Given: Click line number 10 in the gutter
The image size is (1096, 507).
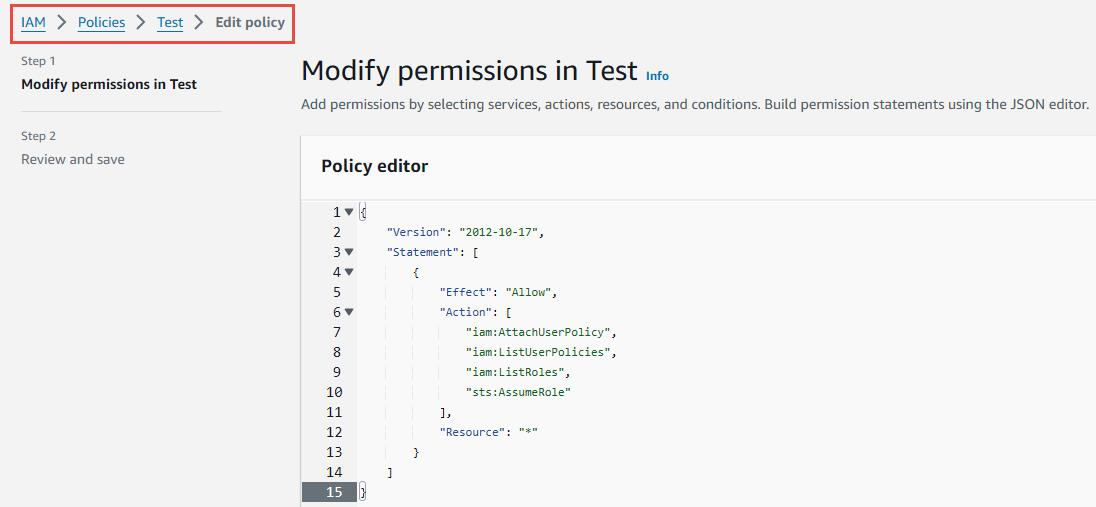Looking at the screenshot, I should tap(333, 392).
